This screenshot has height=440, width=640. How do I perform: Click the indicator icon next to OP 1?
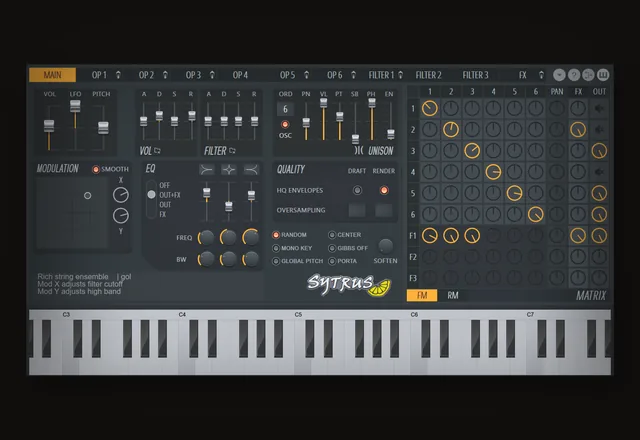[118, 75]
